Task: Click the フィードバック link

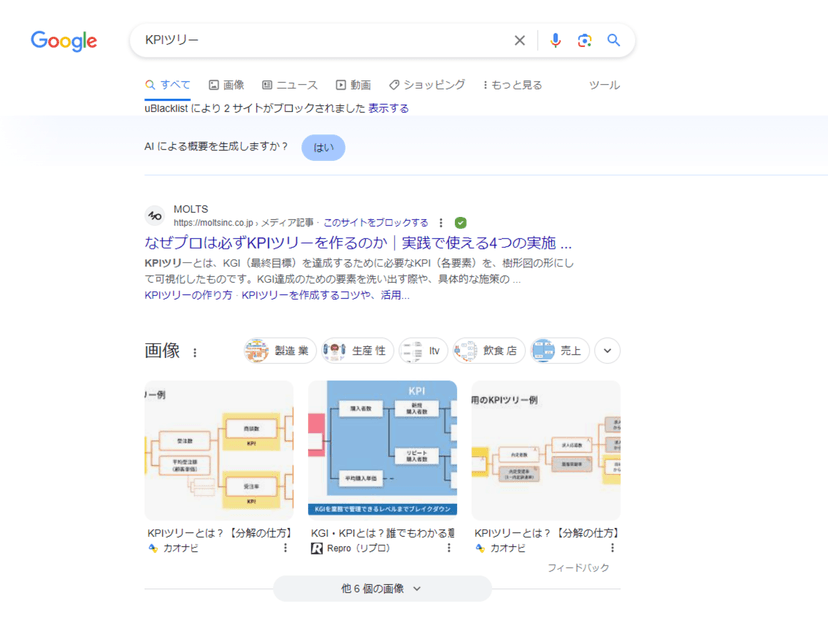Action: pos(578,568)
